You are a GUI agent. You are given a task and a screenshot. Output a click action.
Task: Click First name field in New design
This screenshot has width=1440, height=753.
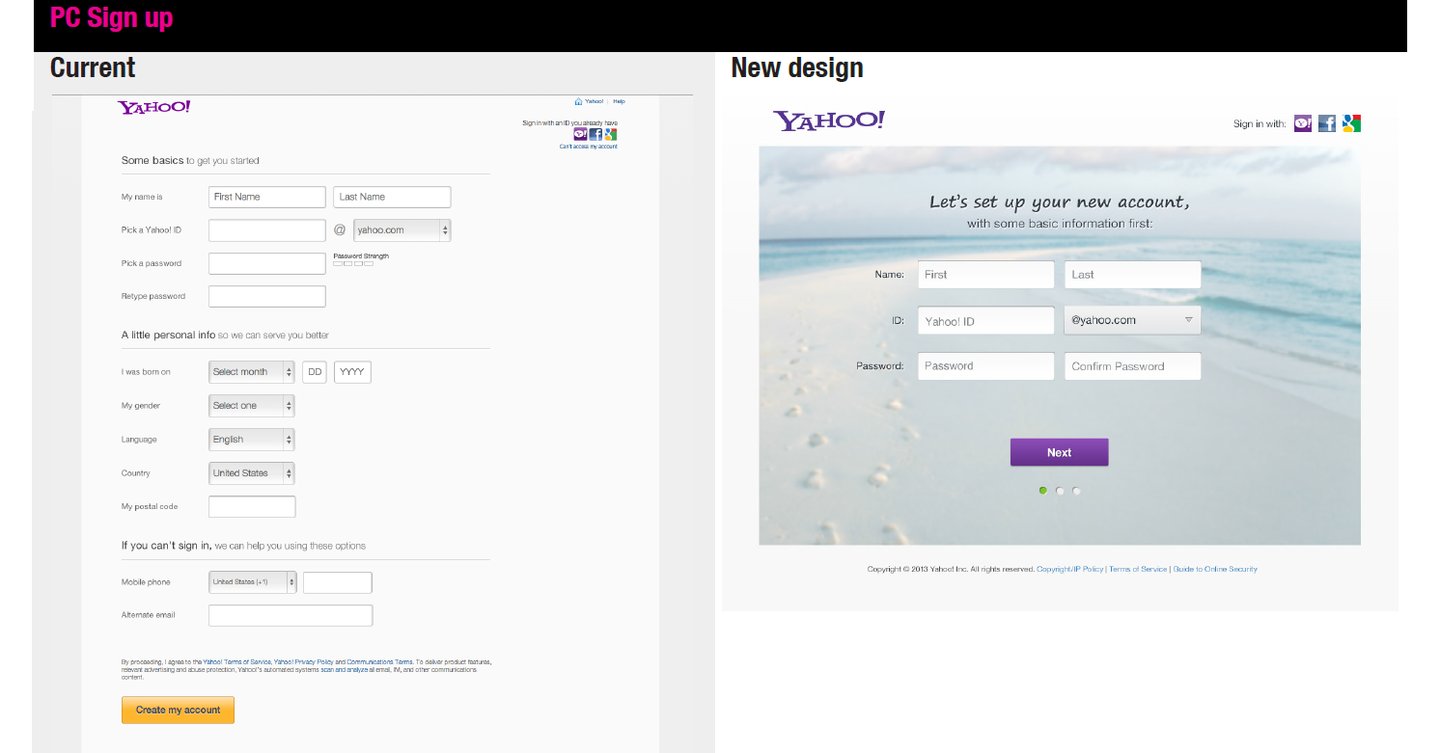[986, 274]
